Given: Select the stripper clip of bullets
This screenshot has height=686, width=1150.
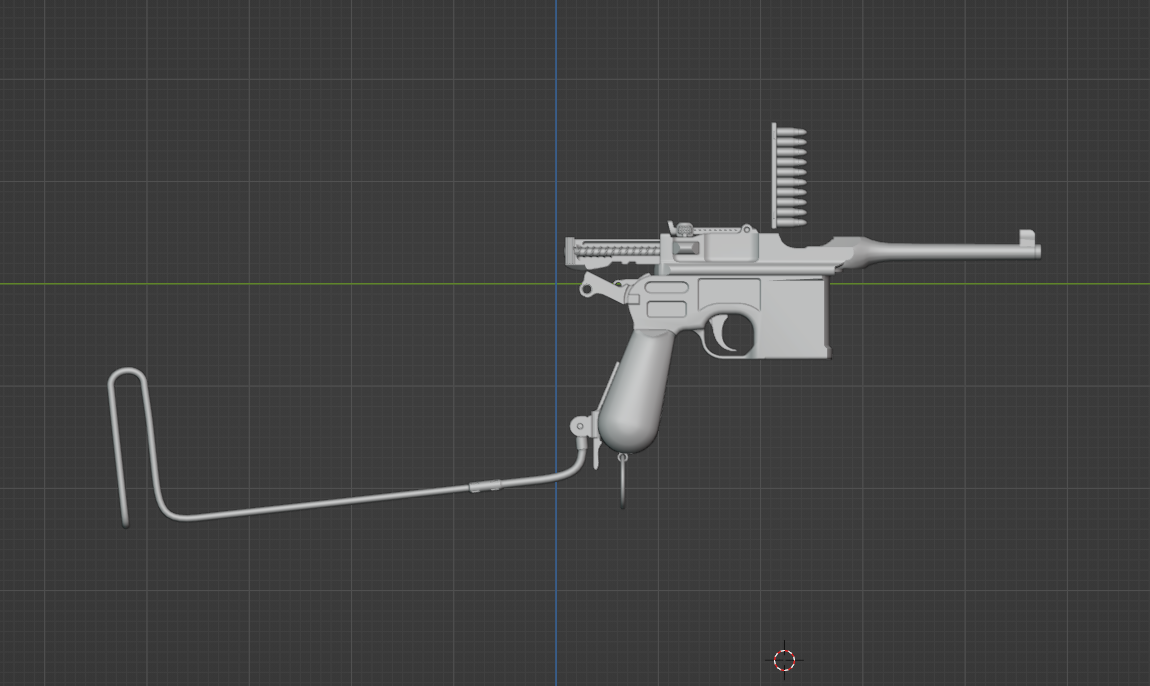Looking at the screenshot, I should (789, 176).
